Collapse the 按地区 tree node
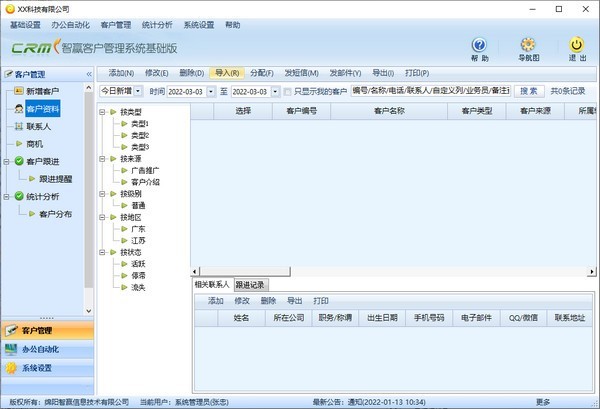 click(x=104, y=216)
